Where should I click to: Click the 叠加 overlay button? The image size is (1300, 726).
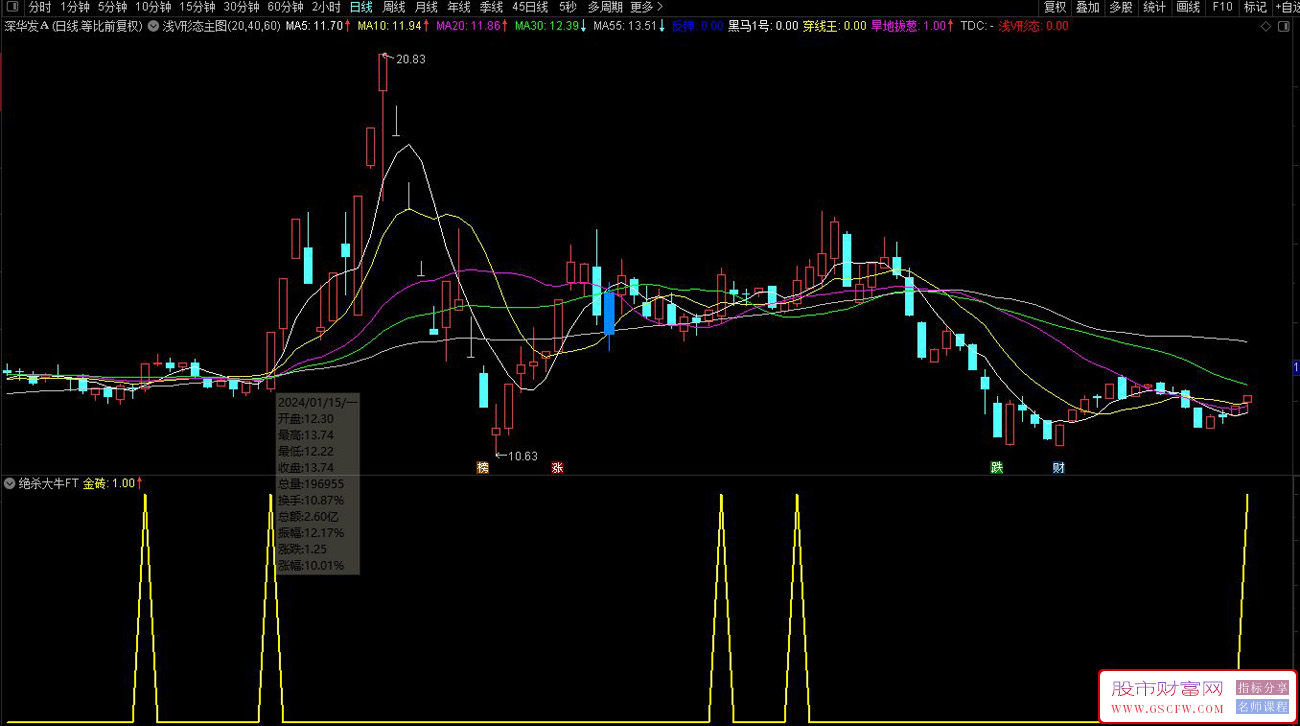[x=1088, y=7]
